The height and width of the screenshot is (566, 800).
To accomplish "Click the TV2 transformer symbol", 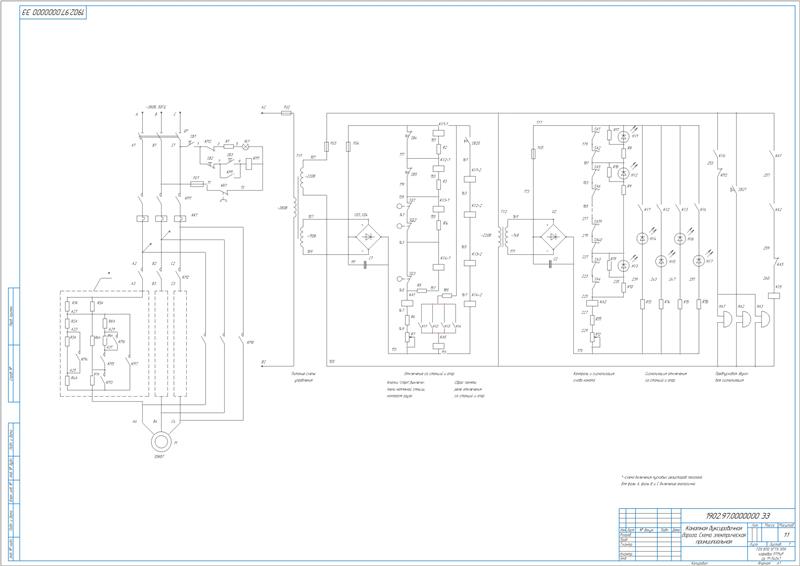I will point(505,235).
